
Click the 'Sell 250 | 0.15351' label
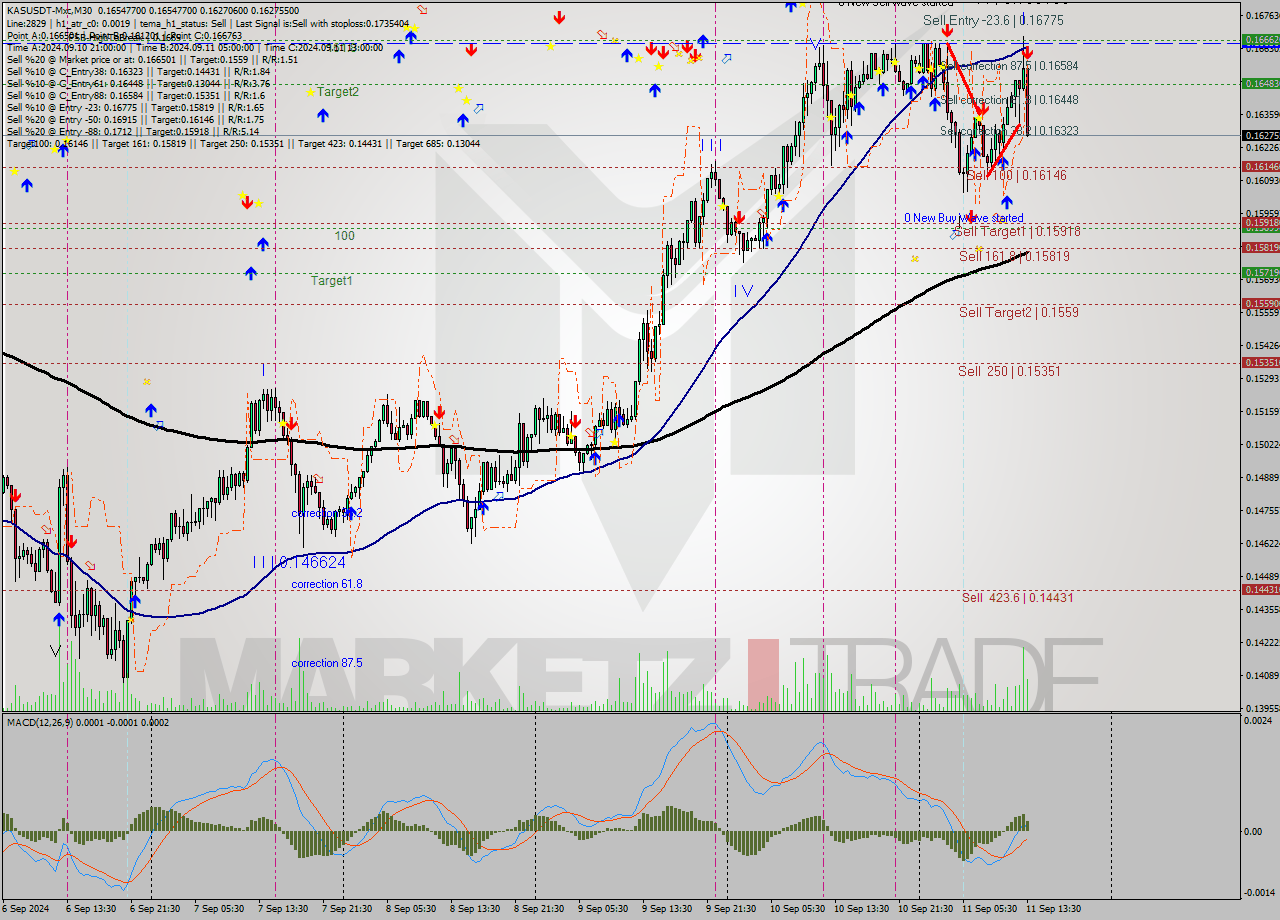point(1009,371)
